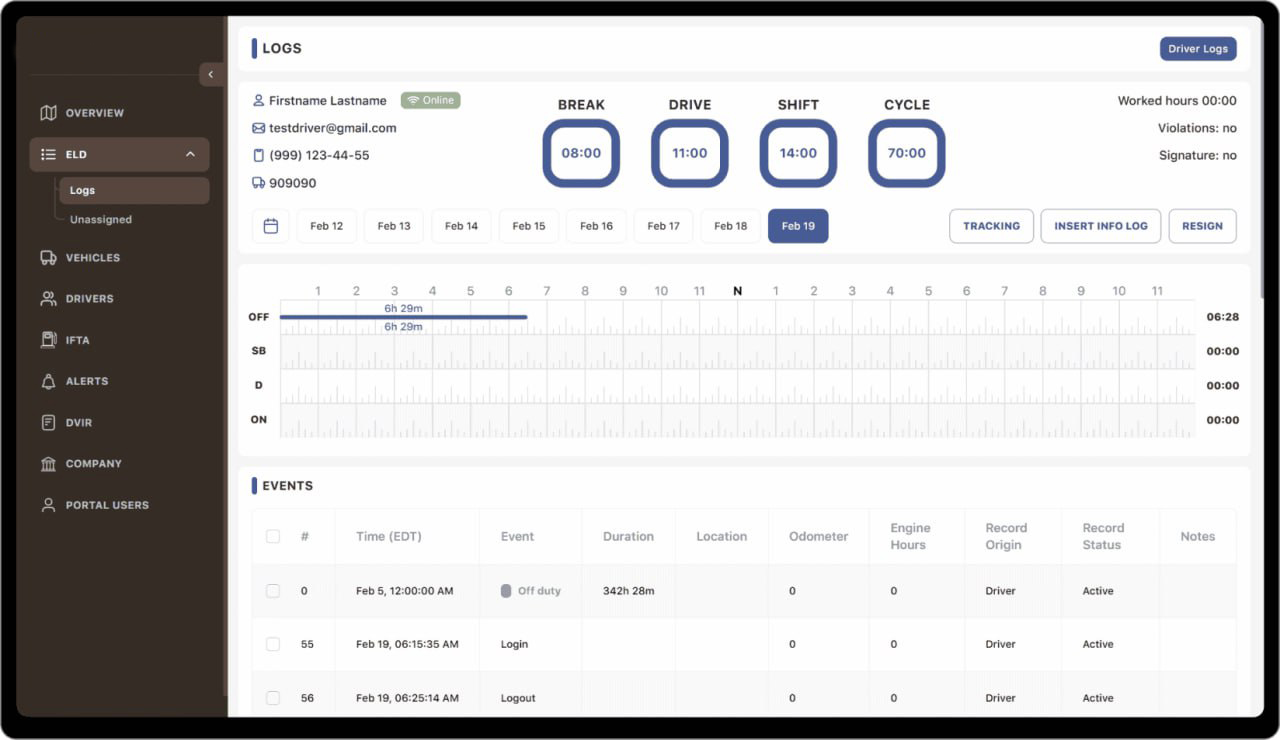The width and height of the screenshot is (1280, 740).
Task: Click the TRACKING button
Action: tap(991, 226)
